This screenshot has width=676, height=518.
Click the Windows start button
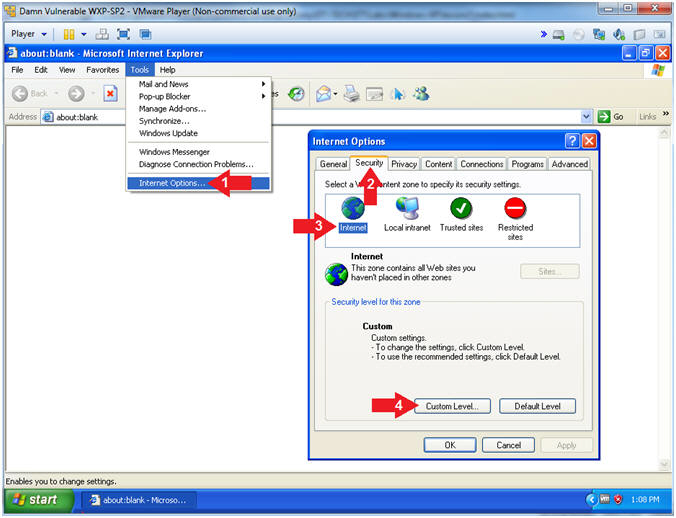point(39,499)
